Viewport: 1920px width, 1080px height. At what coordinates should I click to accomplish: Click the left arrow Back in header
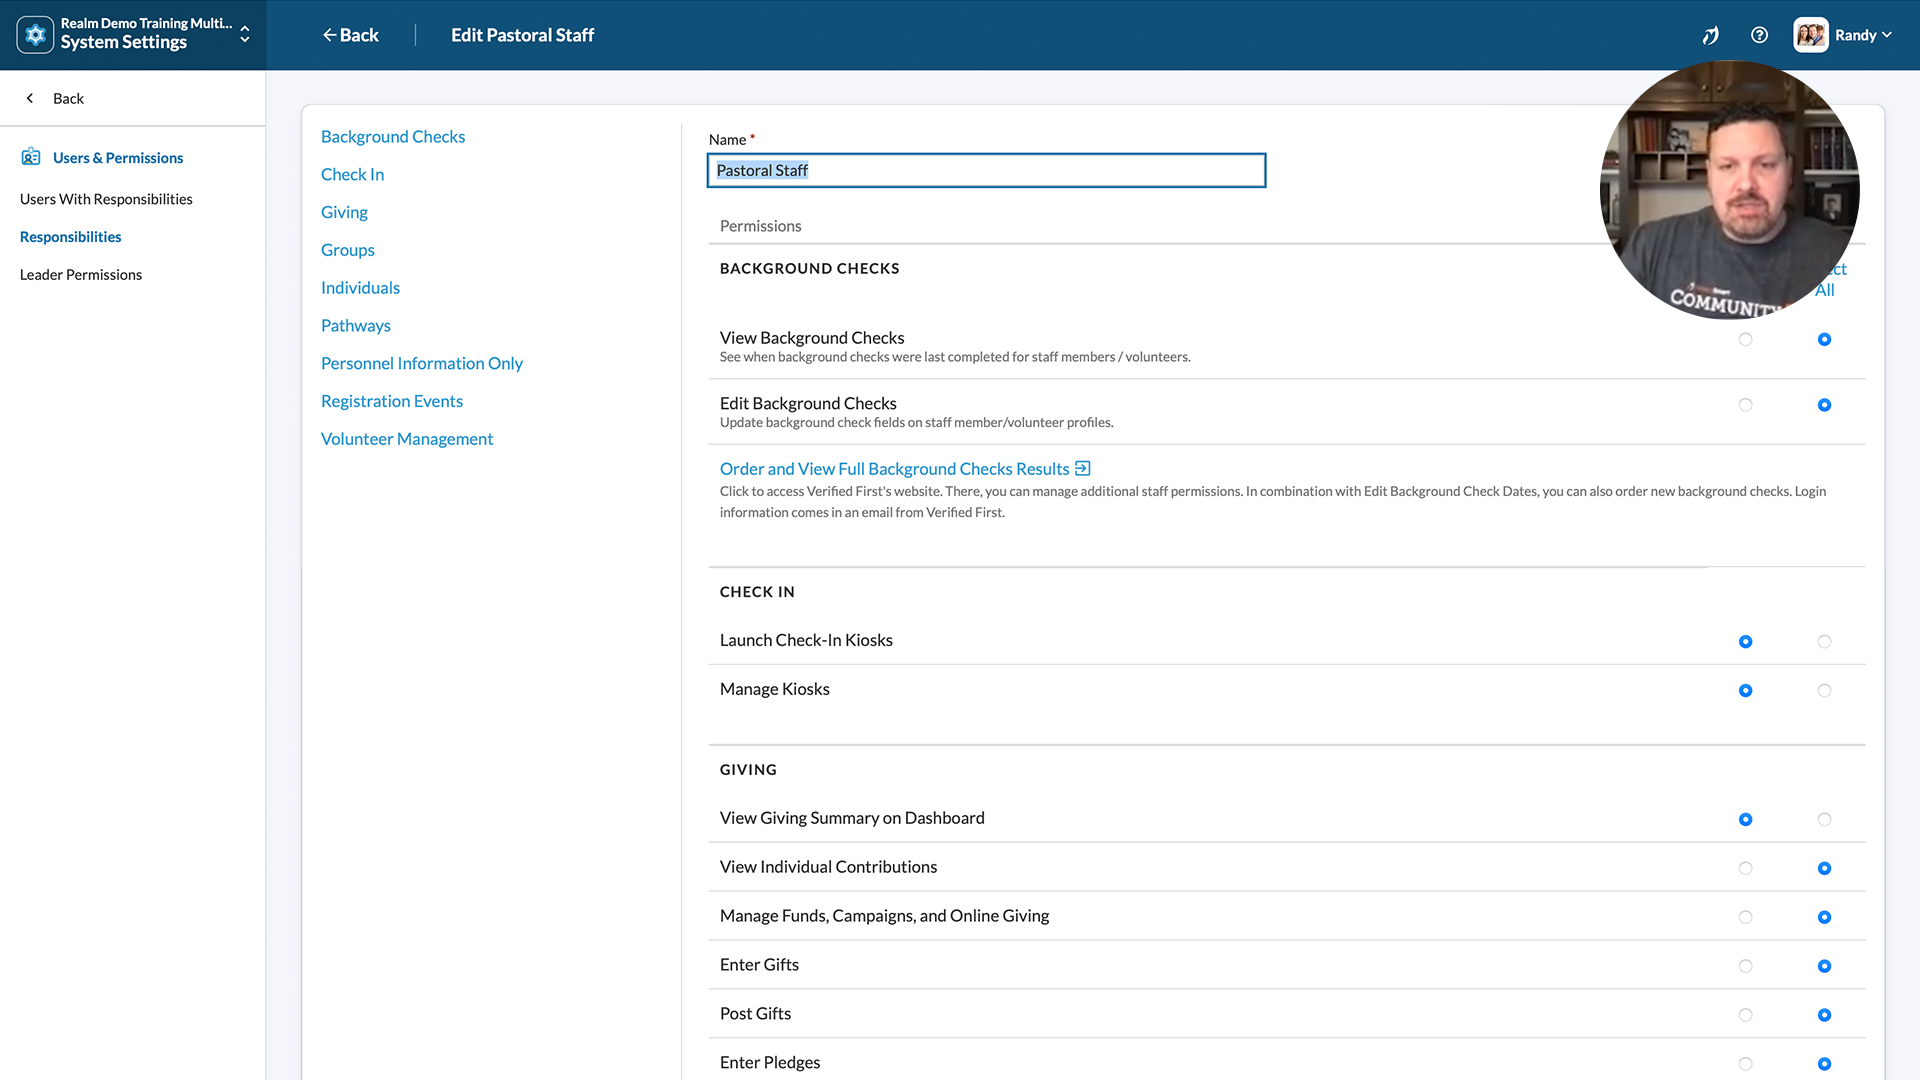(x=350, y=35)
